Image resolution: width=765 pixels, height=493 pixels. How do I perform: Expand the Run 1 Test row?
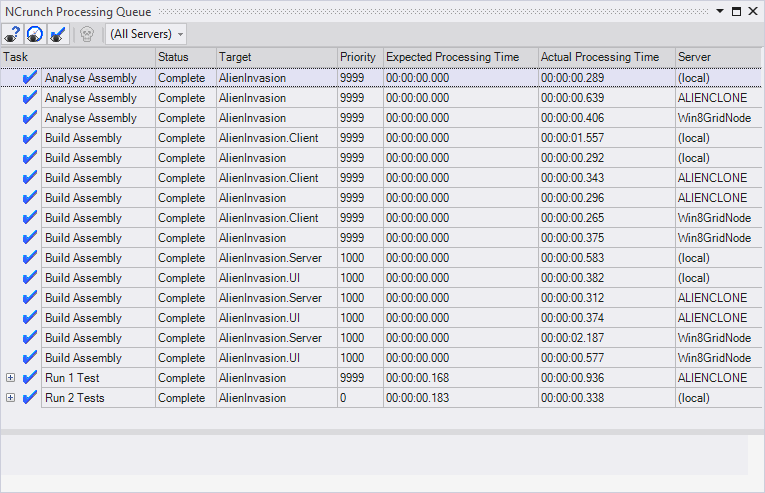click(11, 378)
